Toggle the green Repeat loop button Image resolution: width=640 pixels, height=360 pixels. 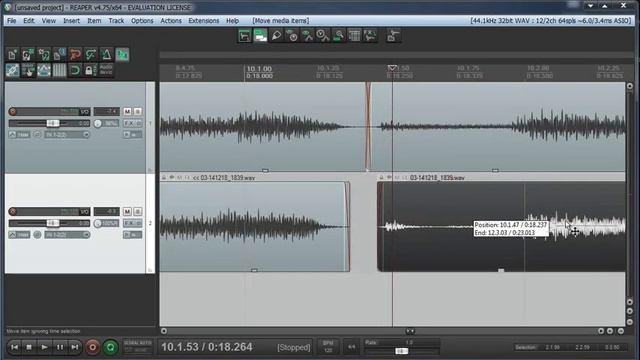110,347
